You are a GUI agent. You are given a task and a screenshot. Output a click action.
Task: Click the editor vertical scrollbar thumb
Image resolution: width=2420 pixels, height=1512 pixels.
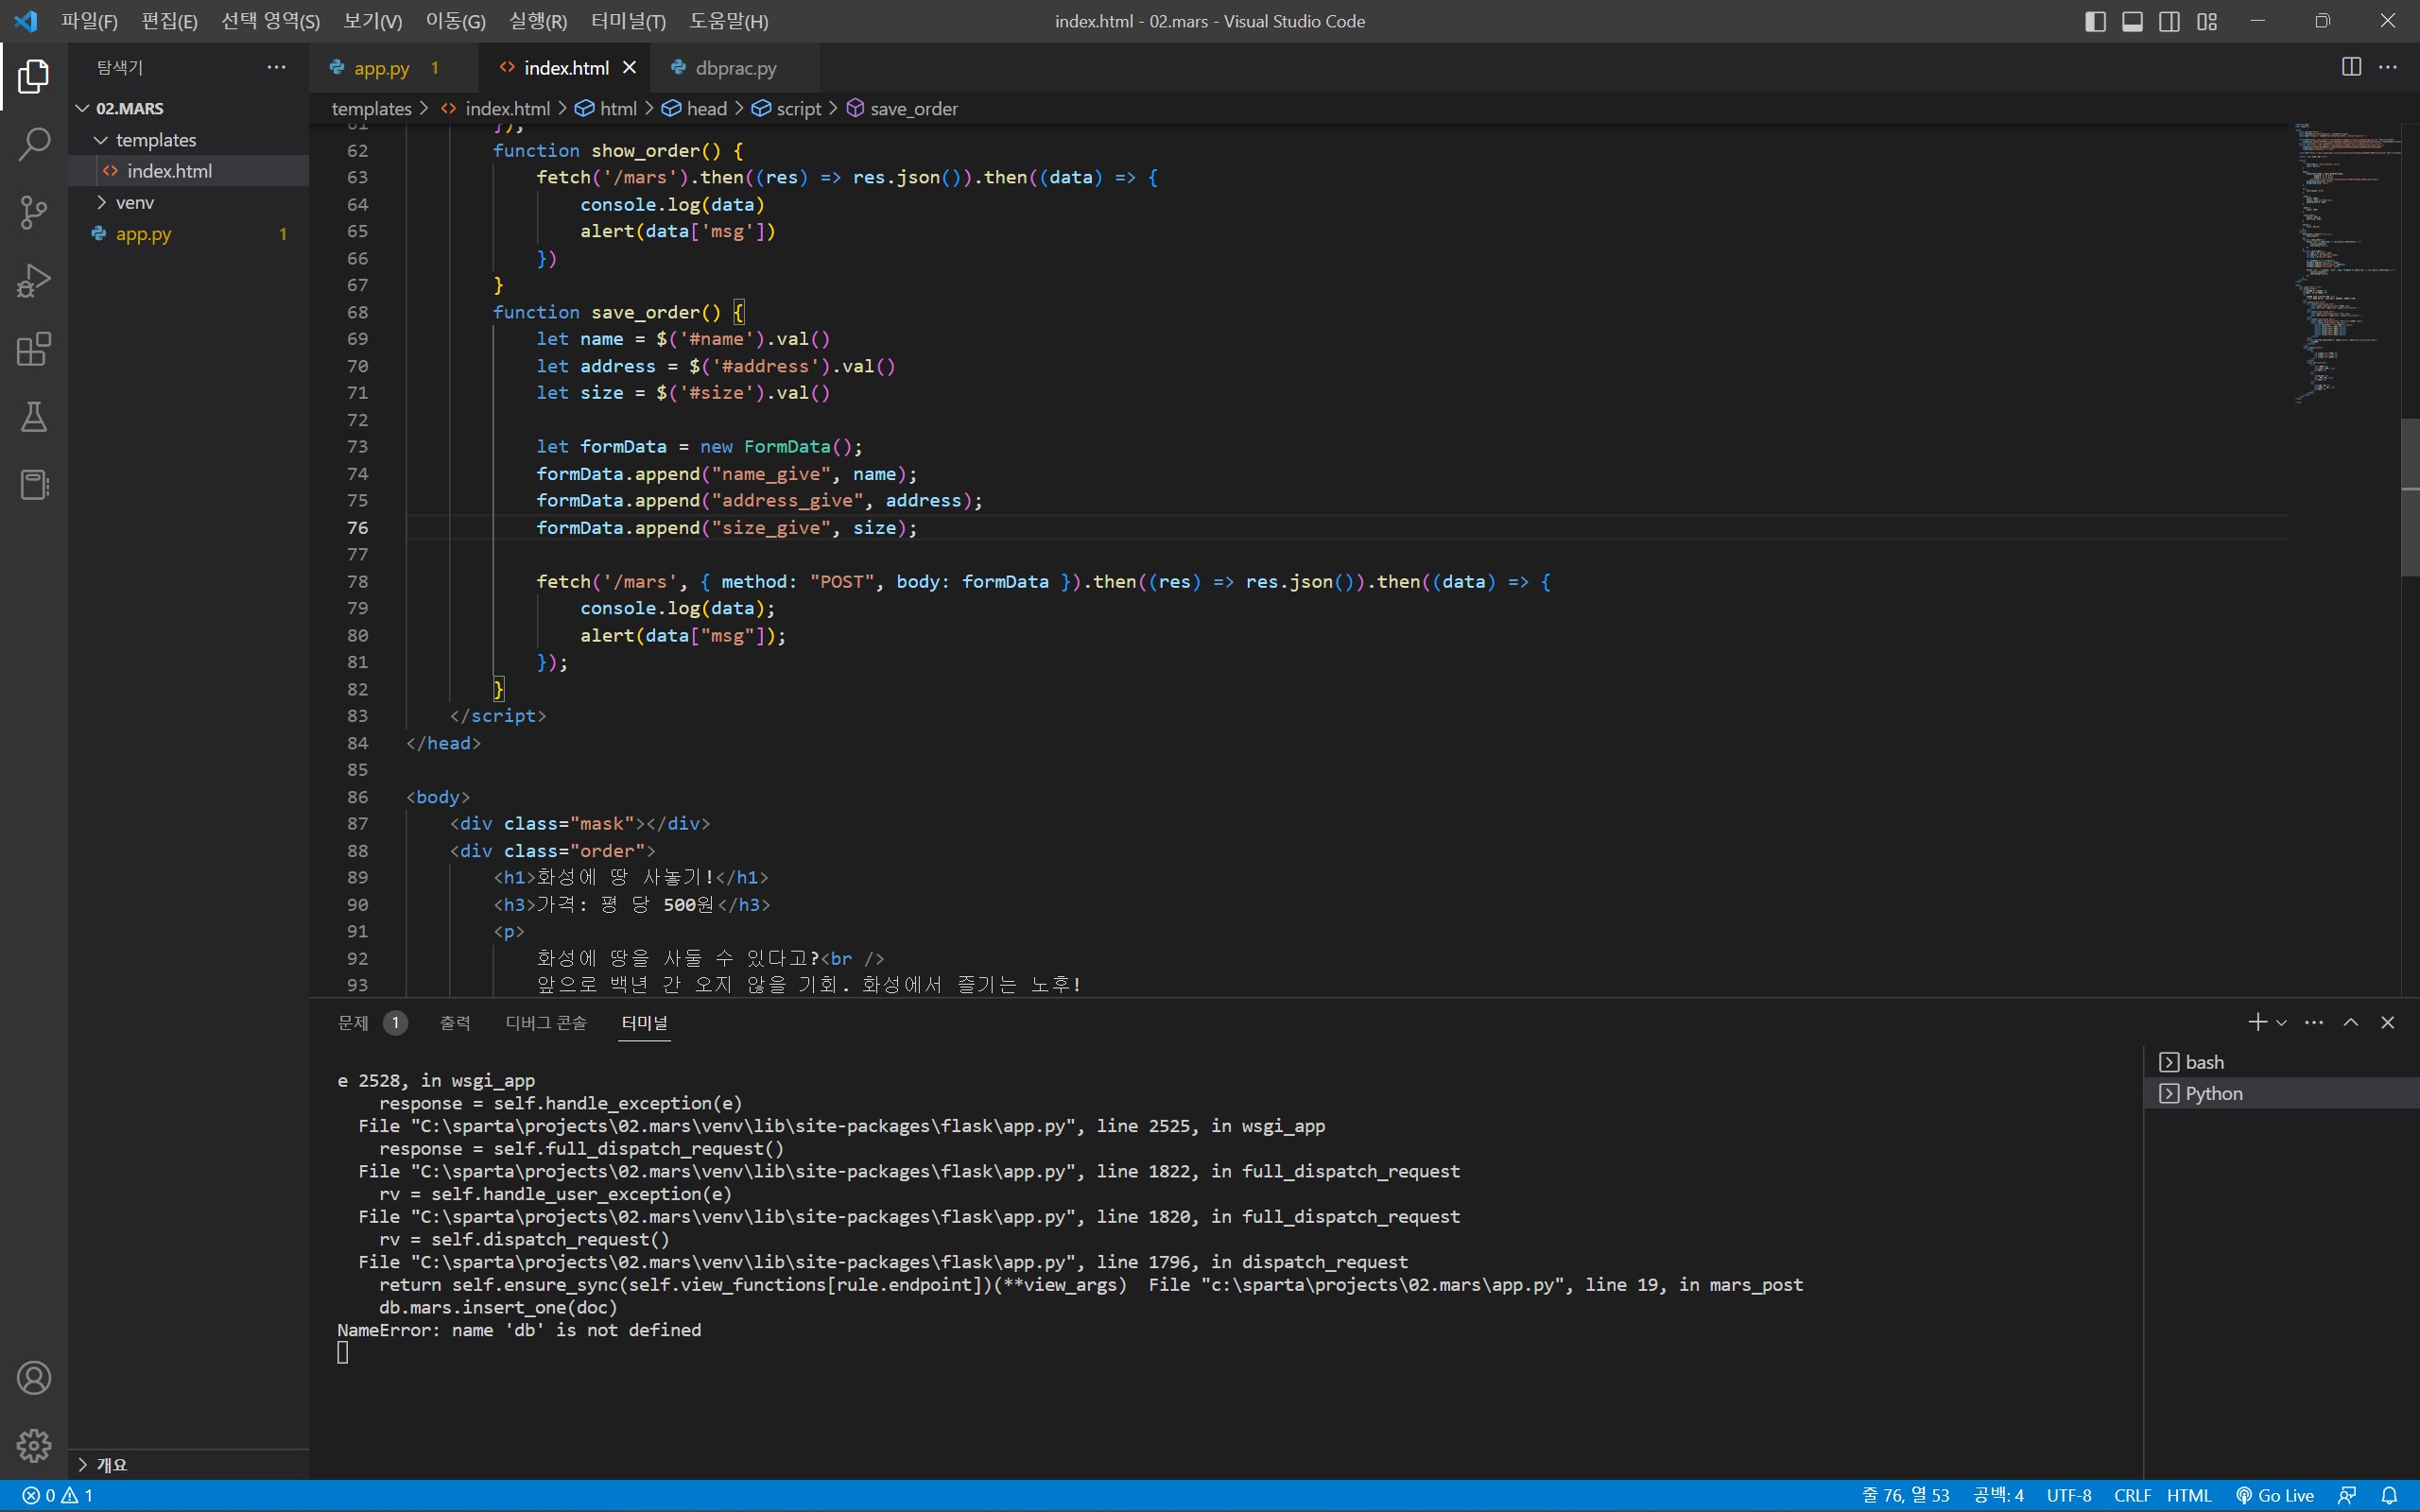click(x=2409, y=497)
